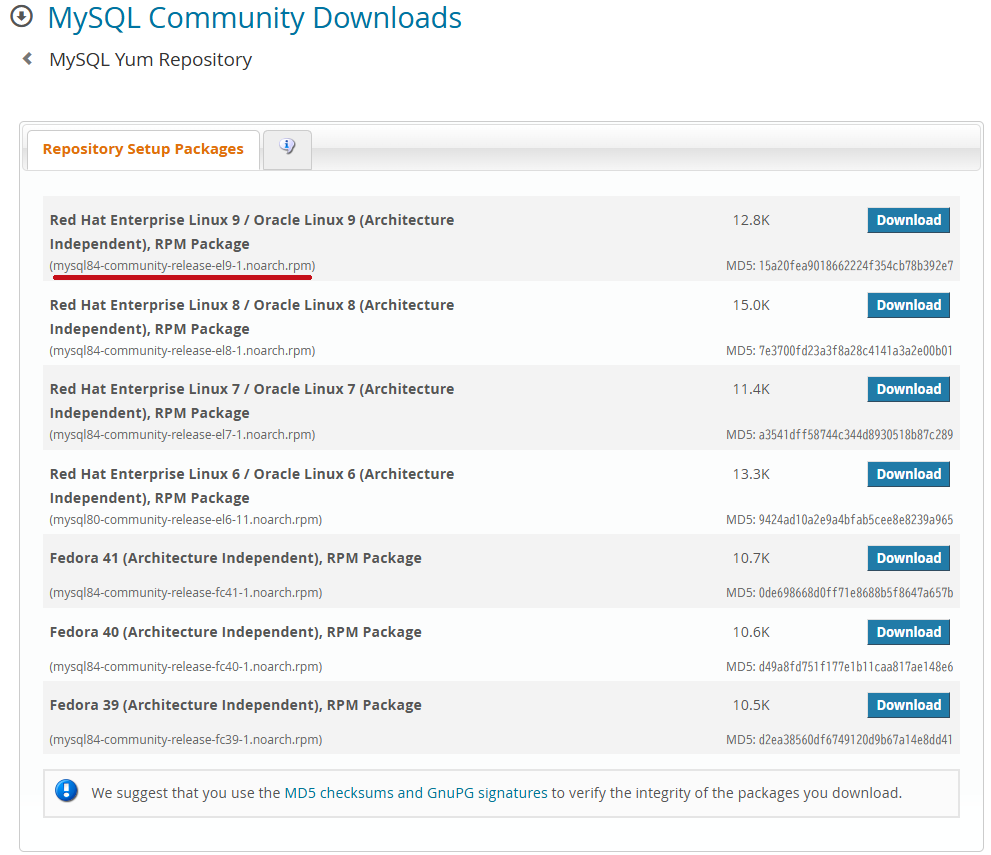
Task: Click filename mysql84-community-release-fc41-1.noarch.rpm
Action: (186, 593)
